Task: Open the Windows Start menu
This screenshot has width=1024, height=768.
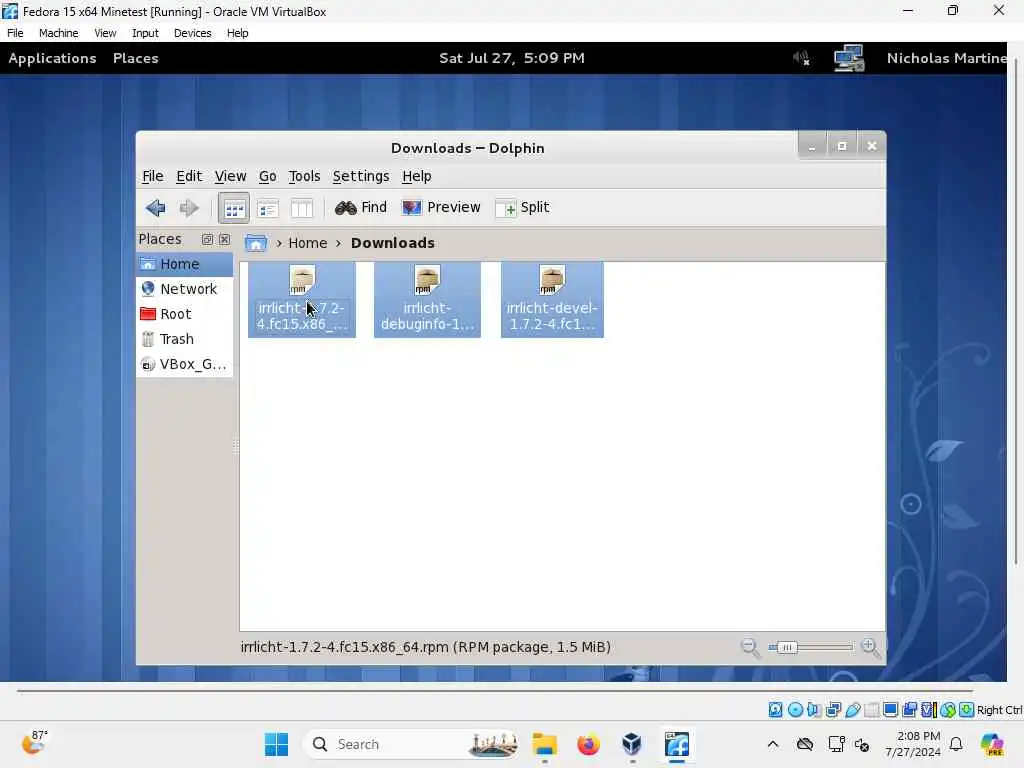Action: click(x=276, y=744)
